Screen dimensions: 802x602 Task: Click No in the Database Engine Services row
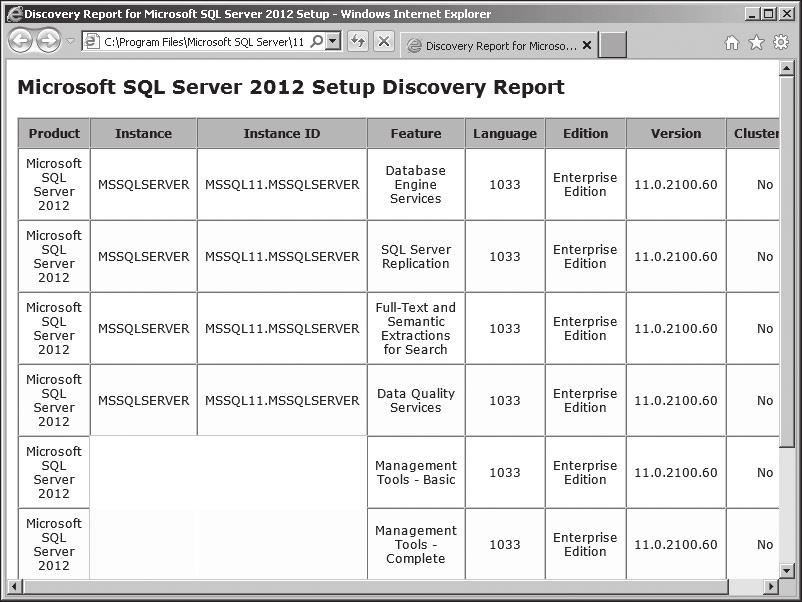[x=765, y=185]
